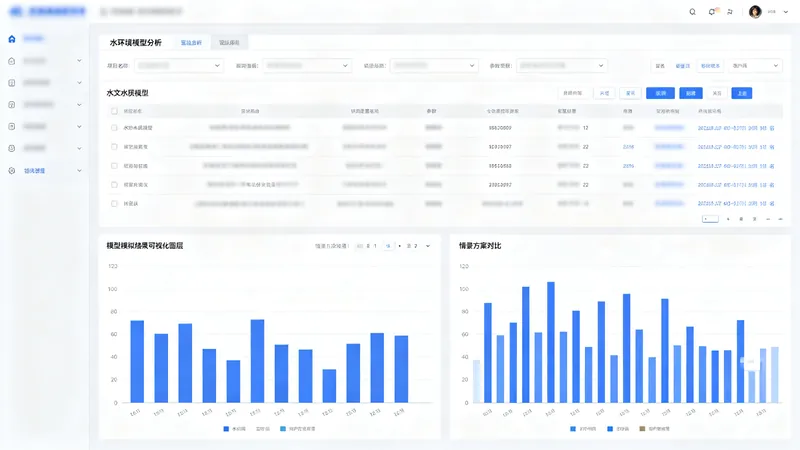The width and height of the screenshot is (800, 450).
Task: Click the 模型模拟结果可视化图层 chart title
Action: tap(144, 246)
